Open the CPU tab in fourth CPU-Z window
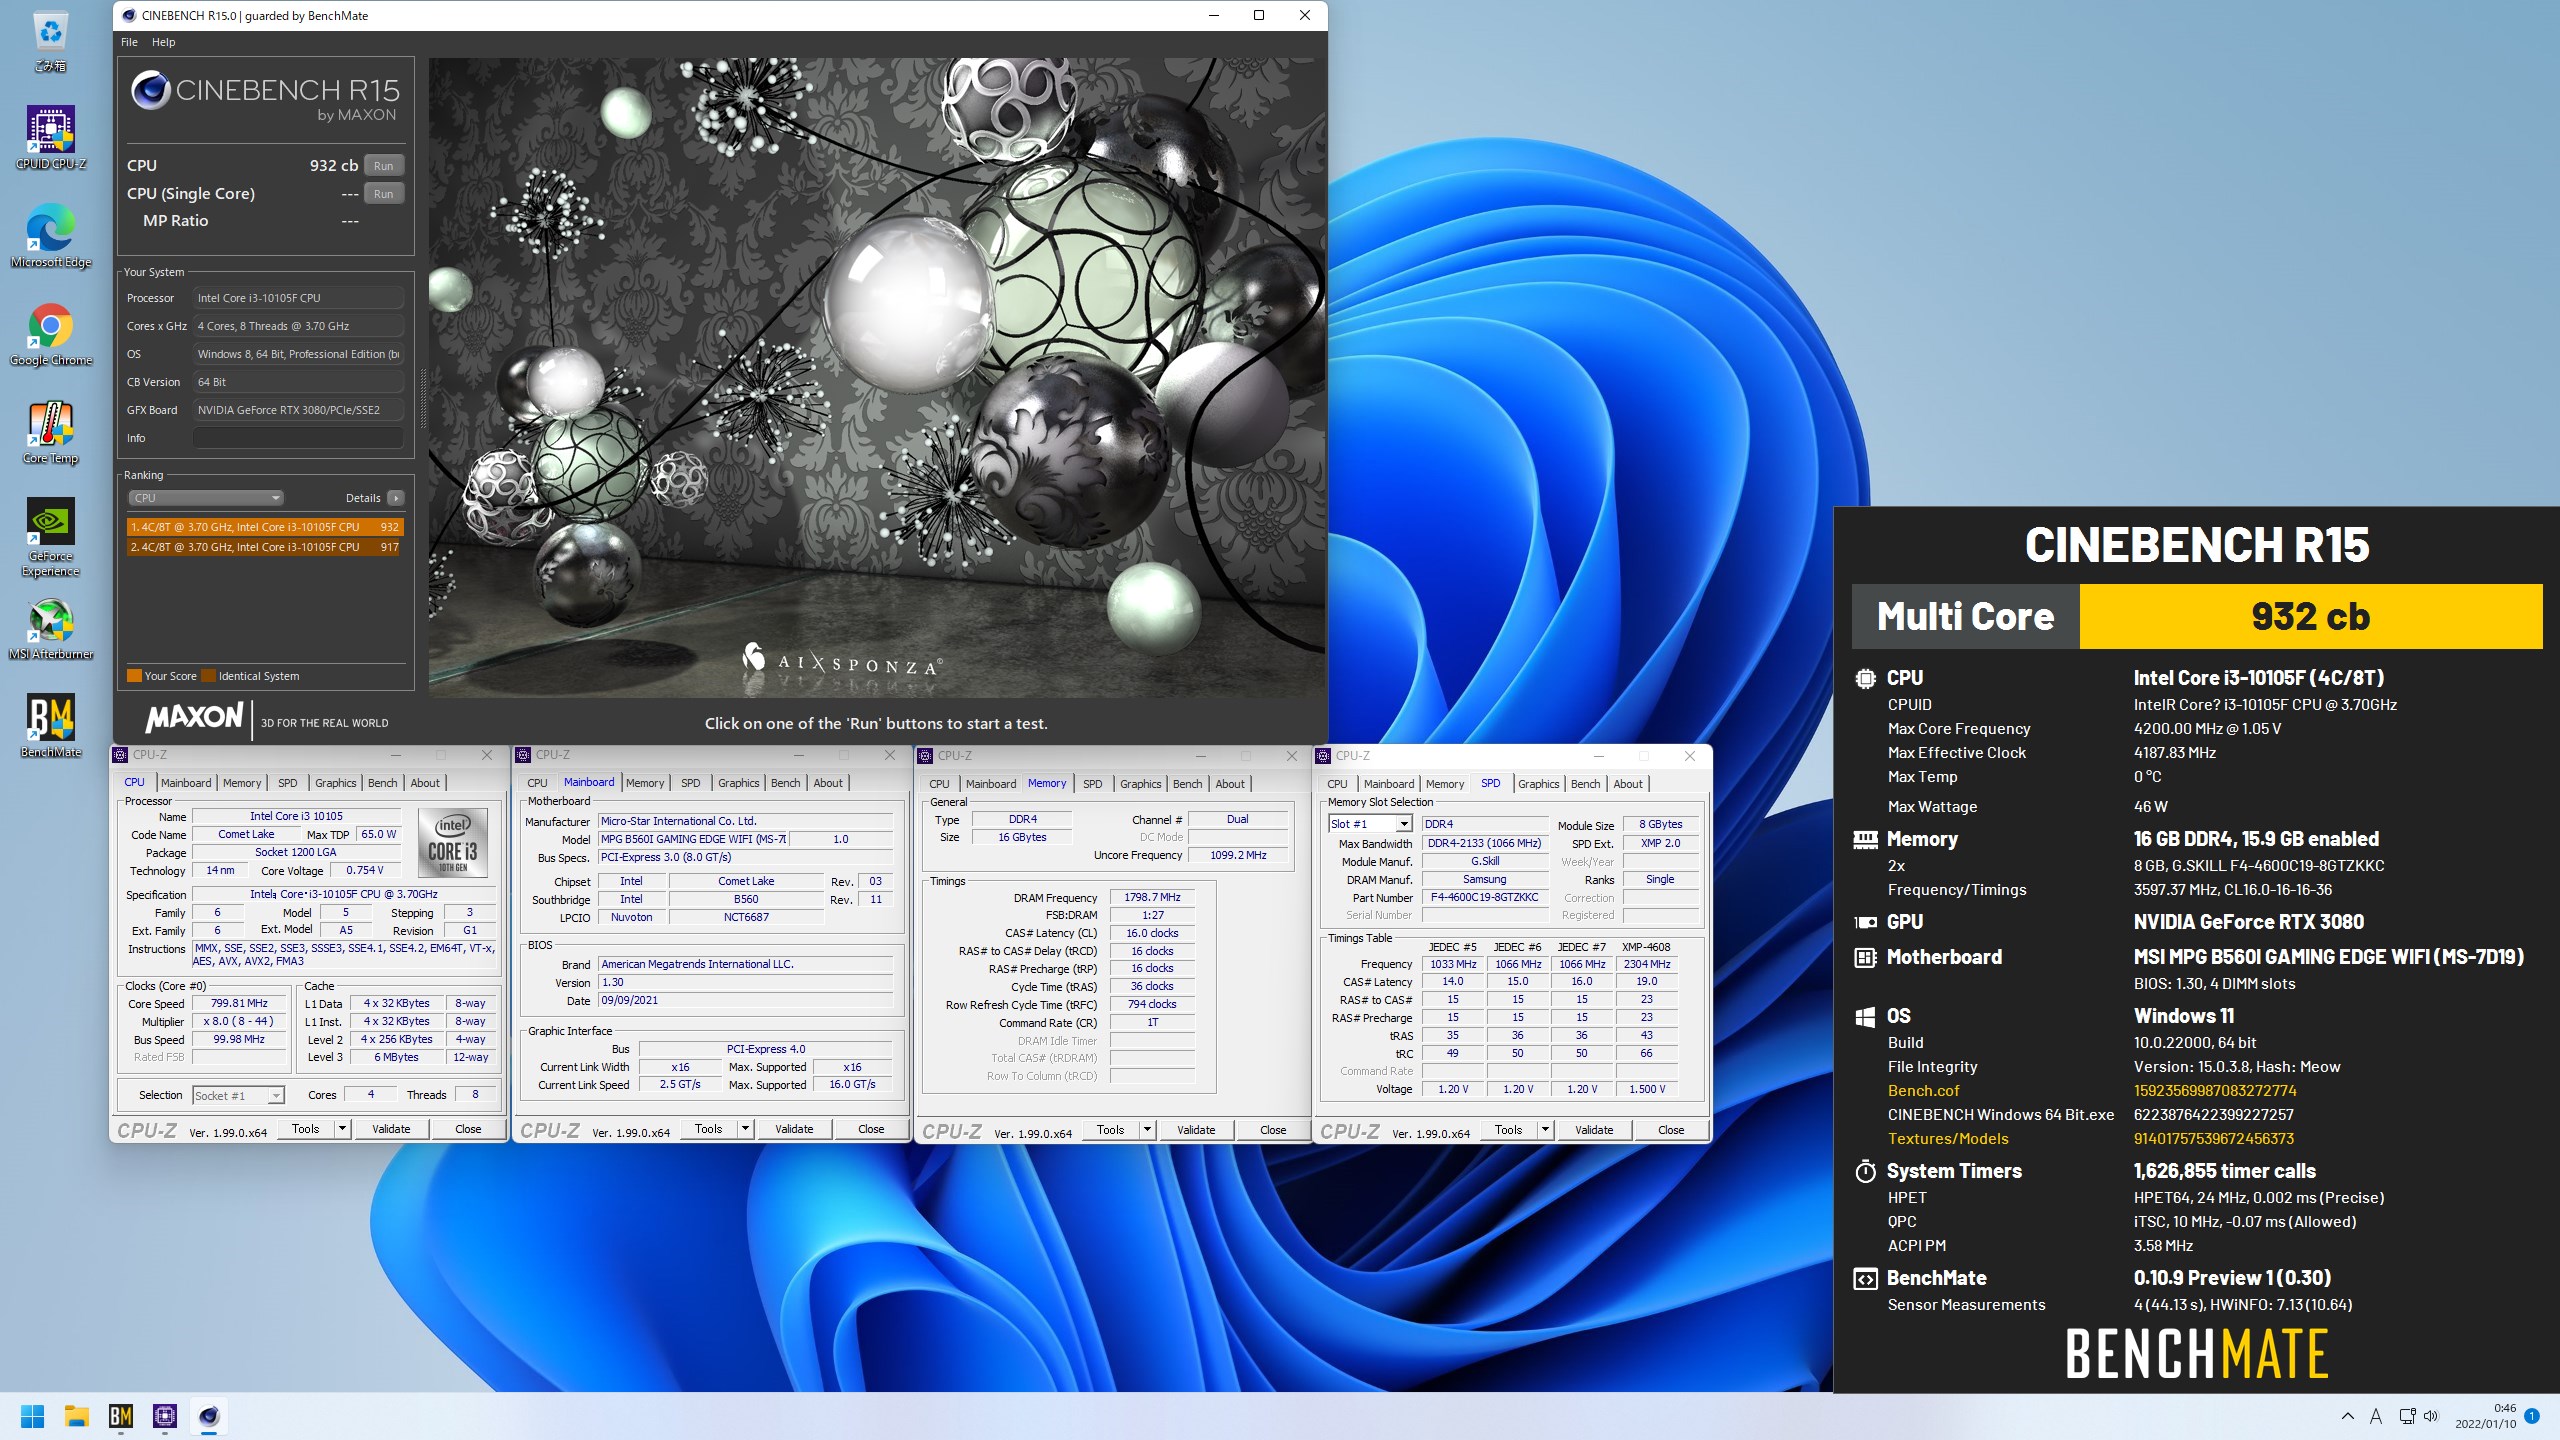2560x1440 pixels. tap(1337, 784)
